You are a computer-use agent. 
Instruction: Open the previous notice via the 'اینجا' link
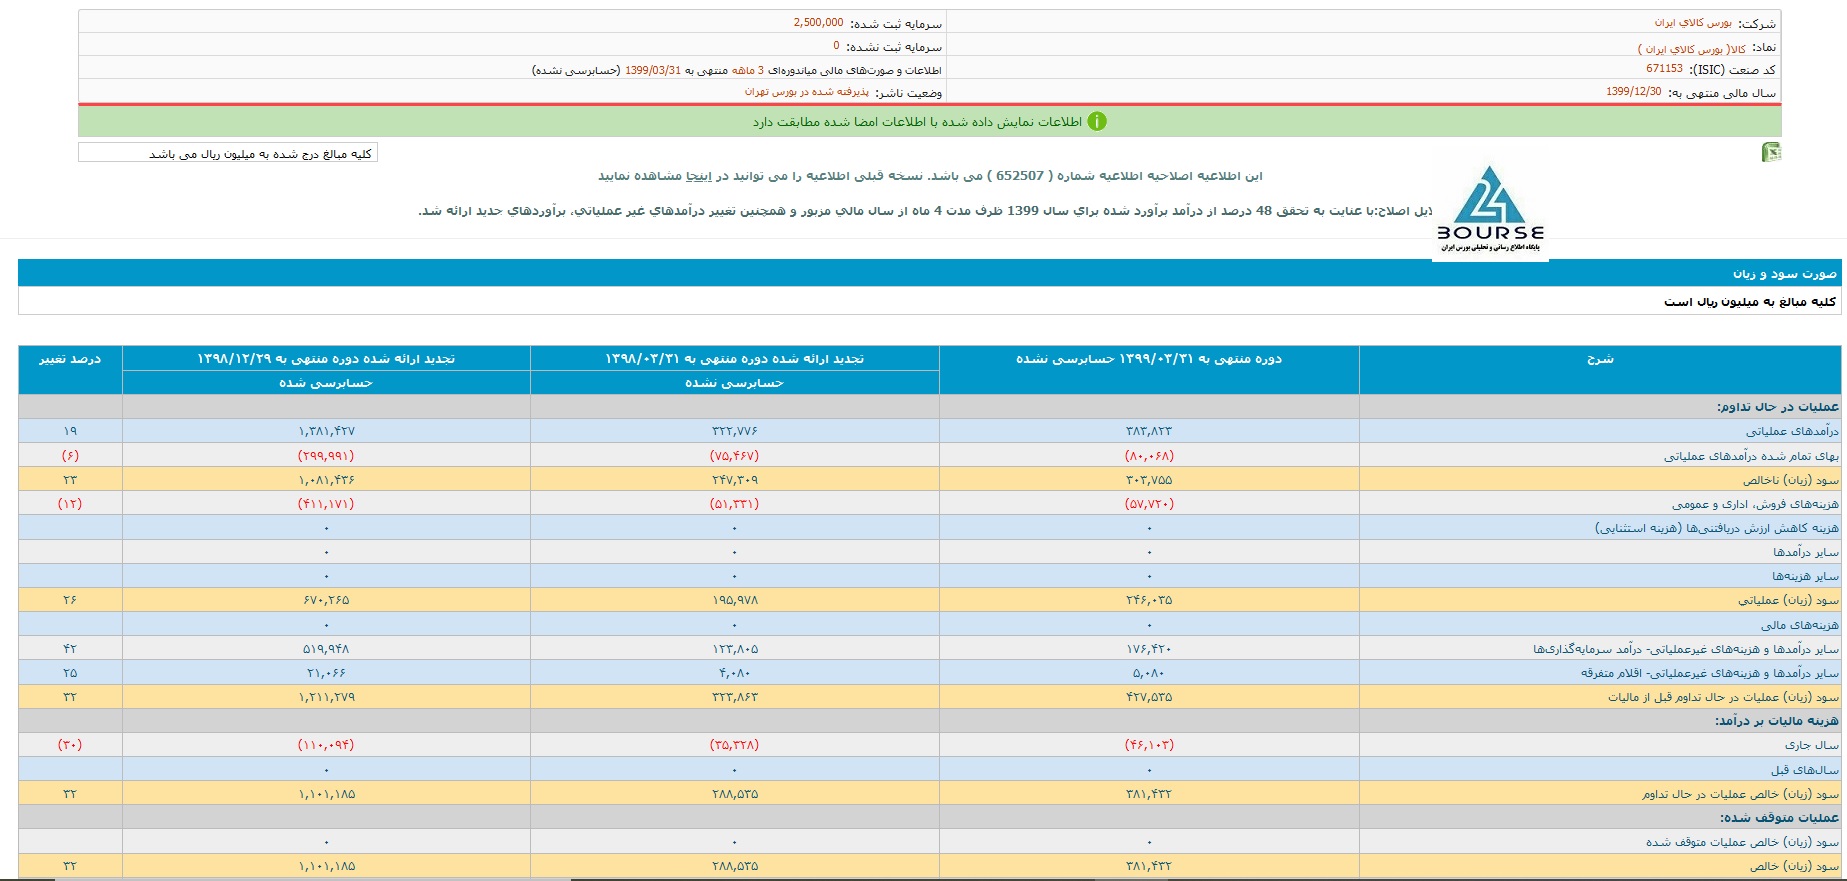click(698, 176)
